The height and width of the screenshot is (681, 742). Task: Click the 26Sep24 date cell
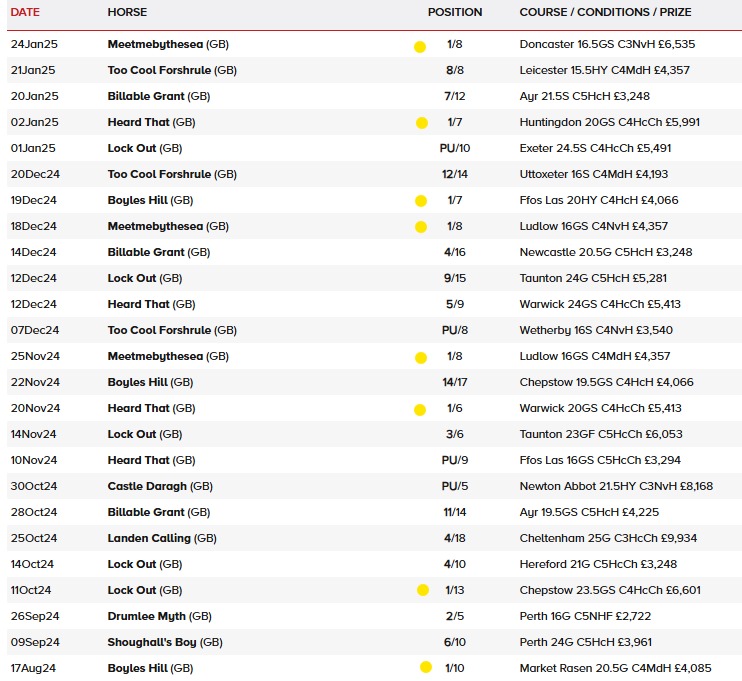35,617
